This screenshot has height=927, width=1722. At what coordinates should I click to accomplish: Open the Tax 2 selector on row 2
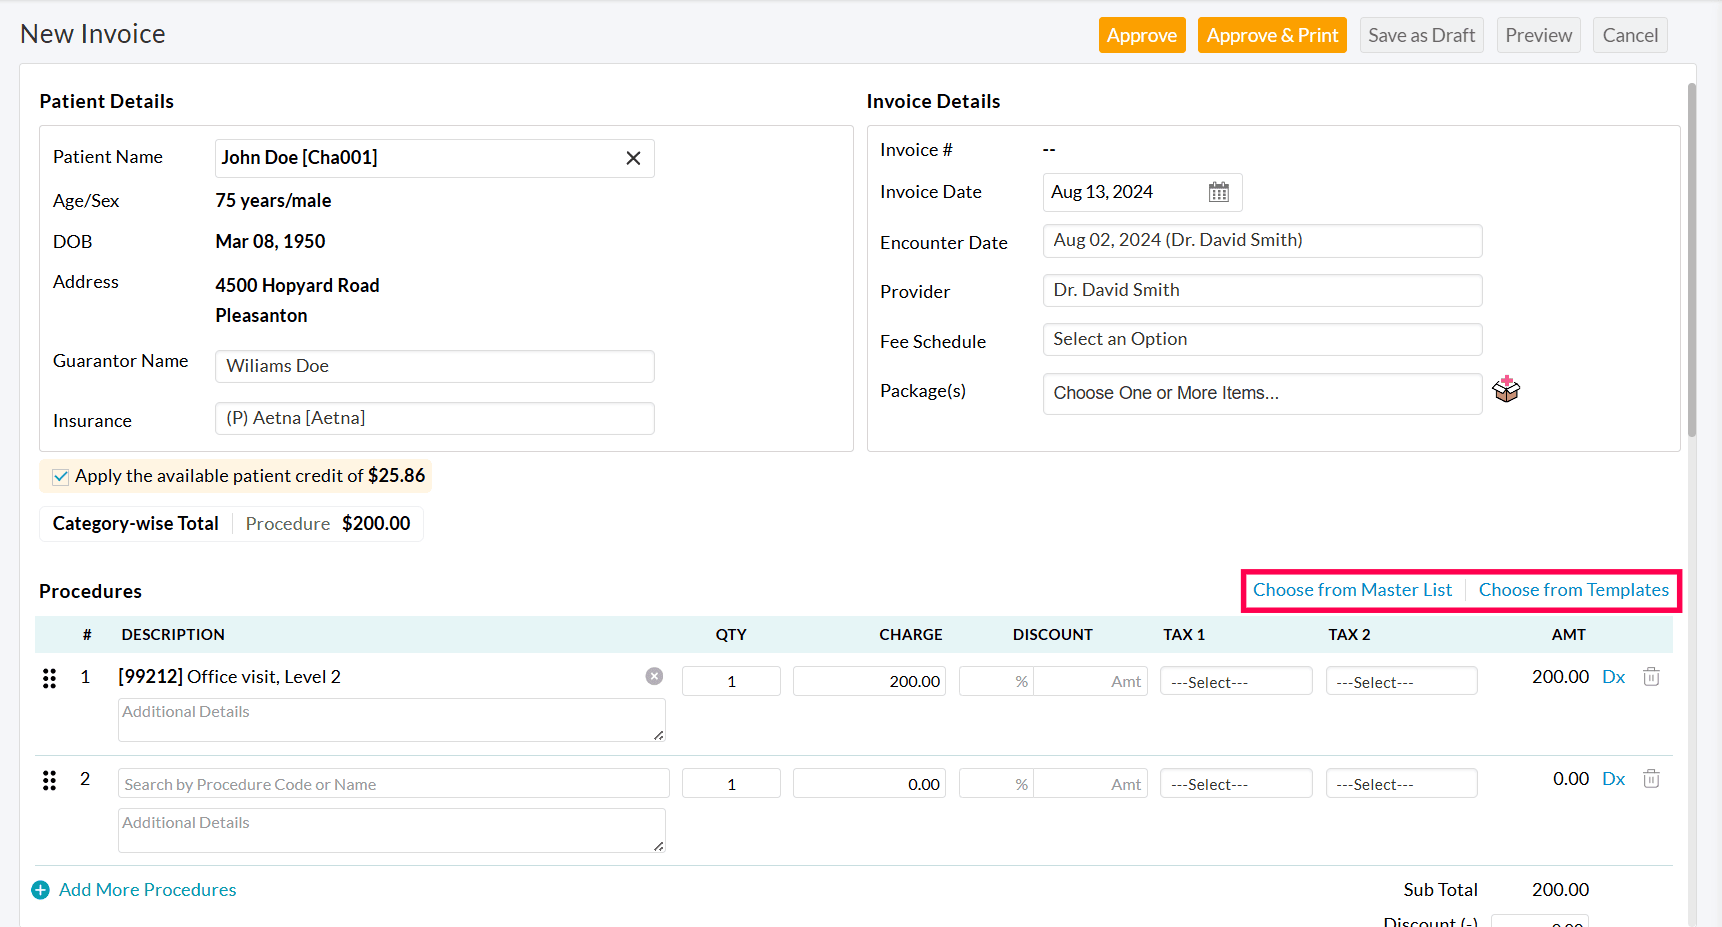pyautogui.click(x=1401, y=783)
